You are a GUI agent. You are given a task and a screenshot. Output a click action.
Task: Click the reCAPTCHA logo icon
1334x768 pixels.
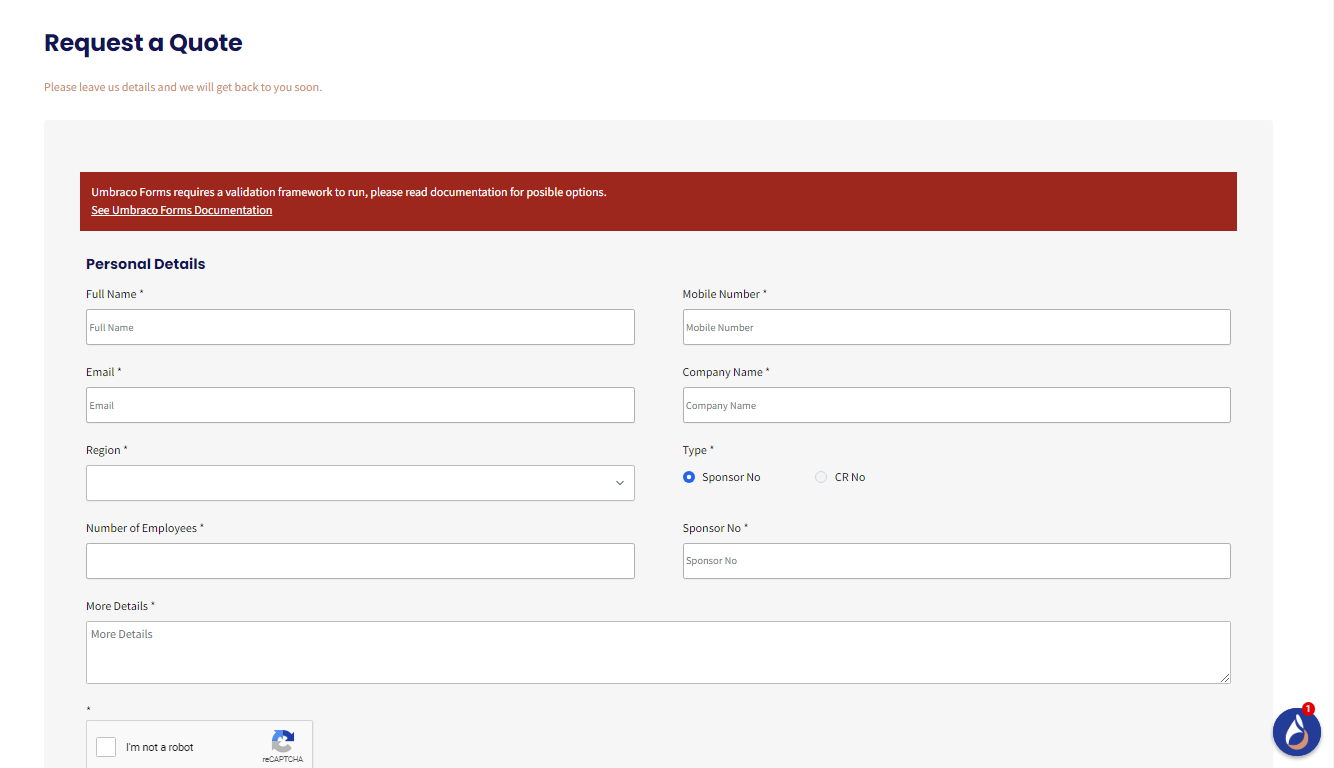tap(283, 741)
